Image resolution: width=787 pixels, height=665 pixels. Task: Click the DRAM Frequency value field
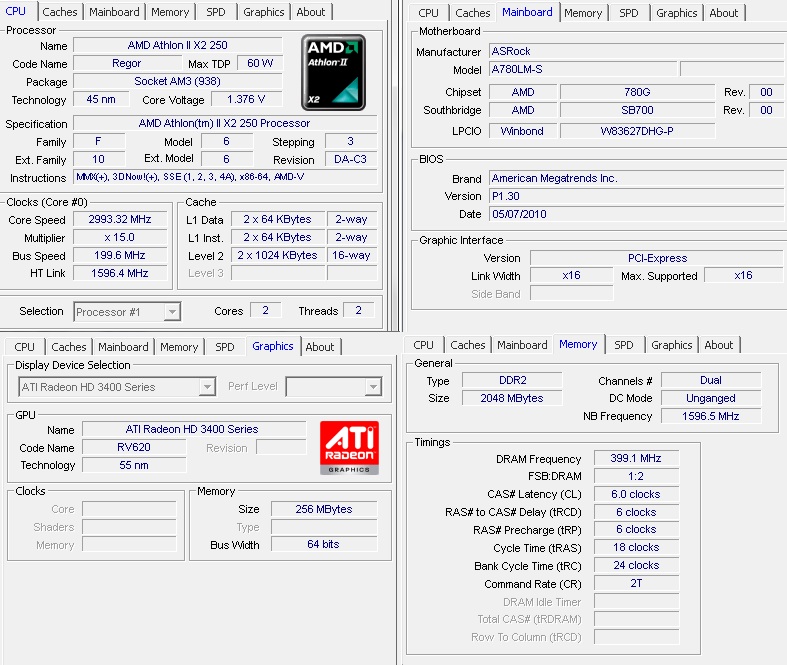(x=637, y=459)
